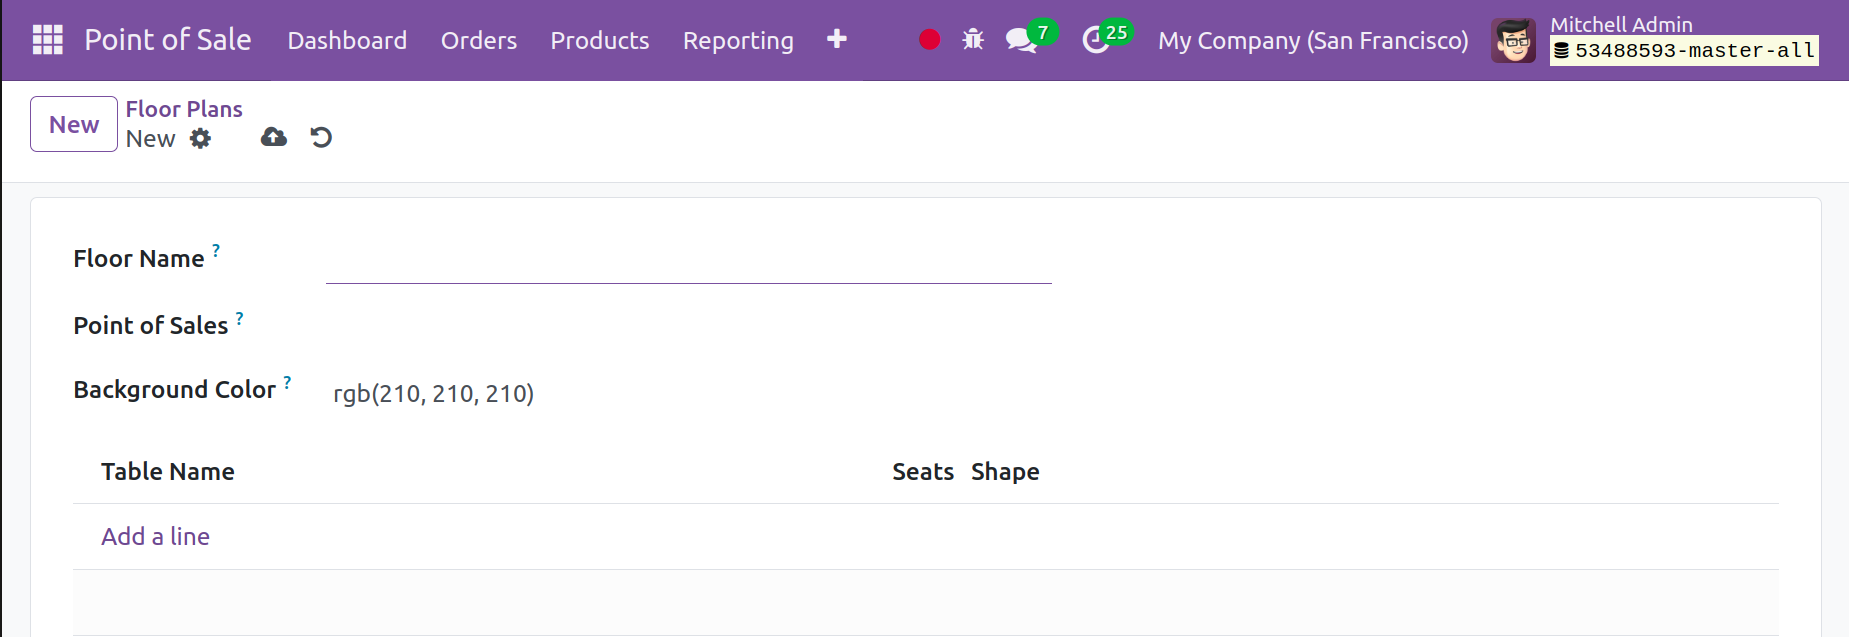Click the red recording indicator icon
This screenshot has width=1849, height=637.
[x=929, y=40]
